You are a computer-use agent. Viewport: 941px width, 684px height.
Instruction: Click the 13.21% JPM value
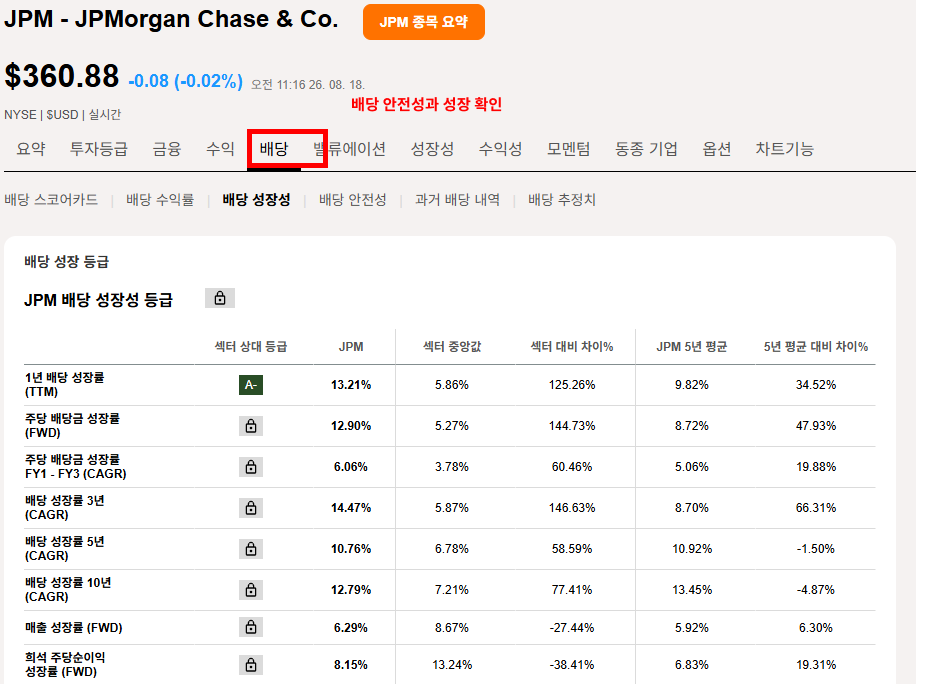[351, 385]
